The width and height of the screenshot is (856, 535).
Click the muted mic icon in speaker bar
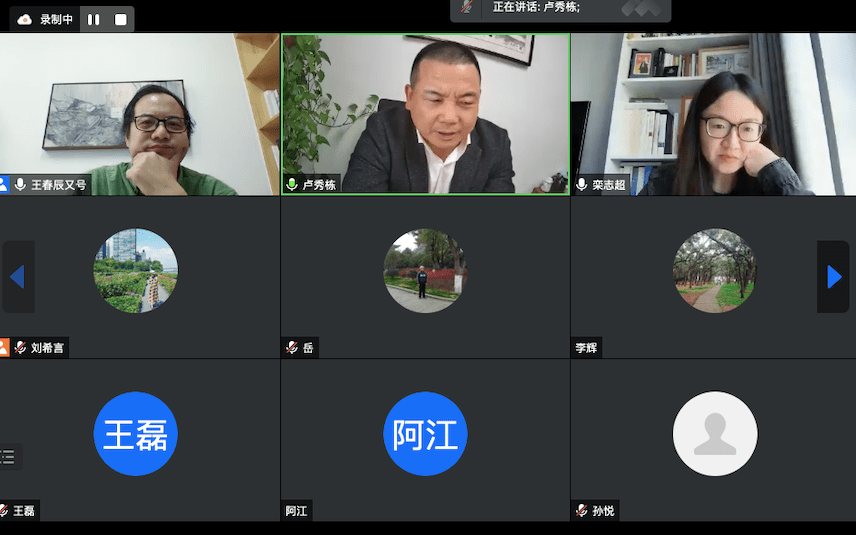pyautogui.click(x=466, y=7)
